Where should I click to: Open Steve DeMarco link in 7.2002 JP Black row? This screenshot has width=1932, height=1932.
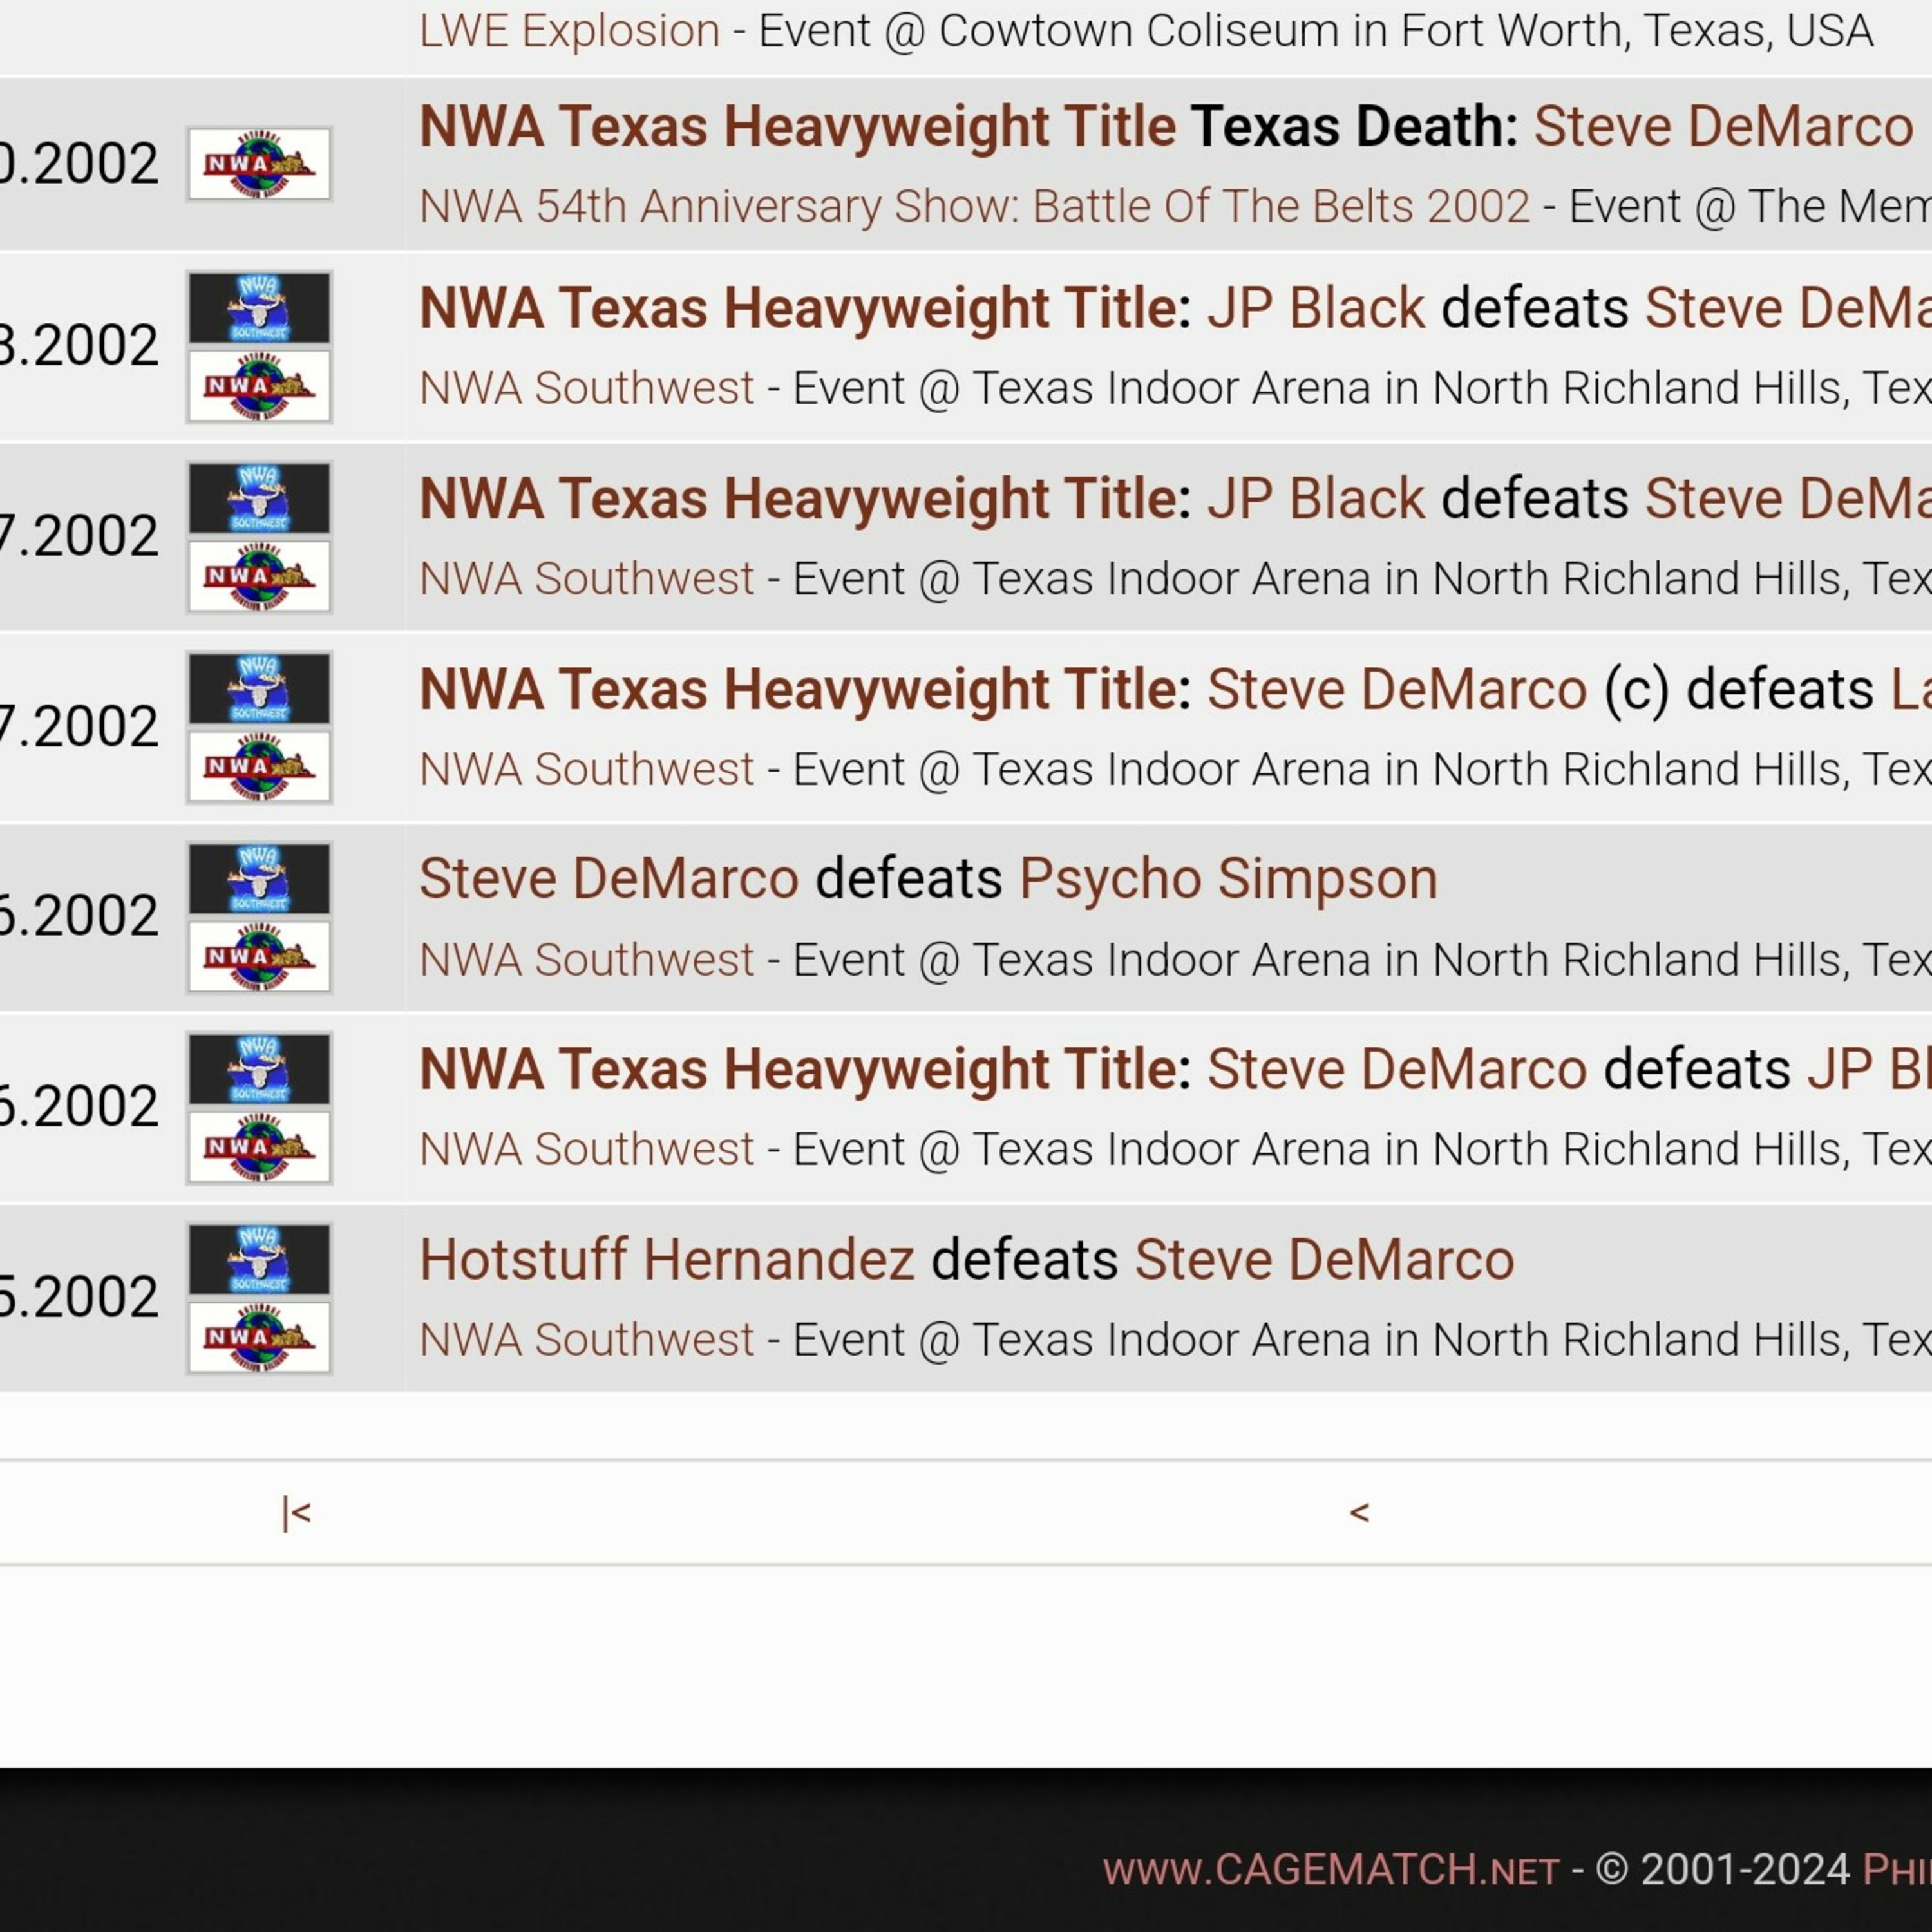tap(1788, 498)
